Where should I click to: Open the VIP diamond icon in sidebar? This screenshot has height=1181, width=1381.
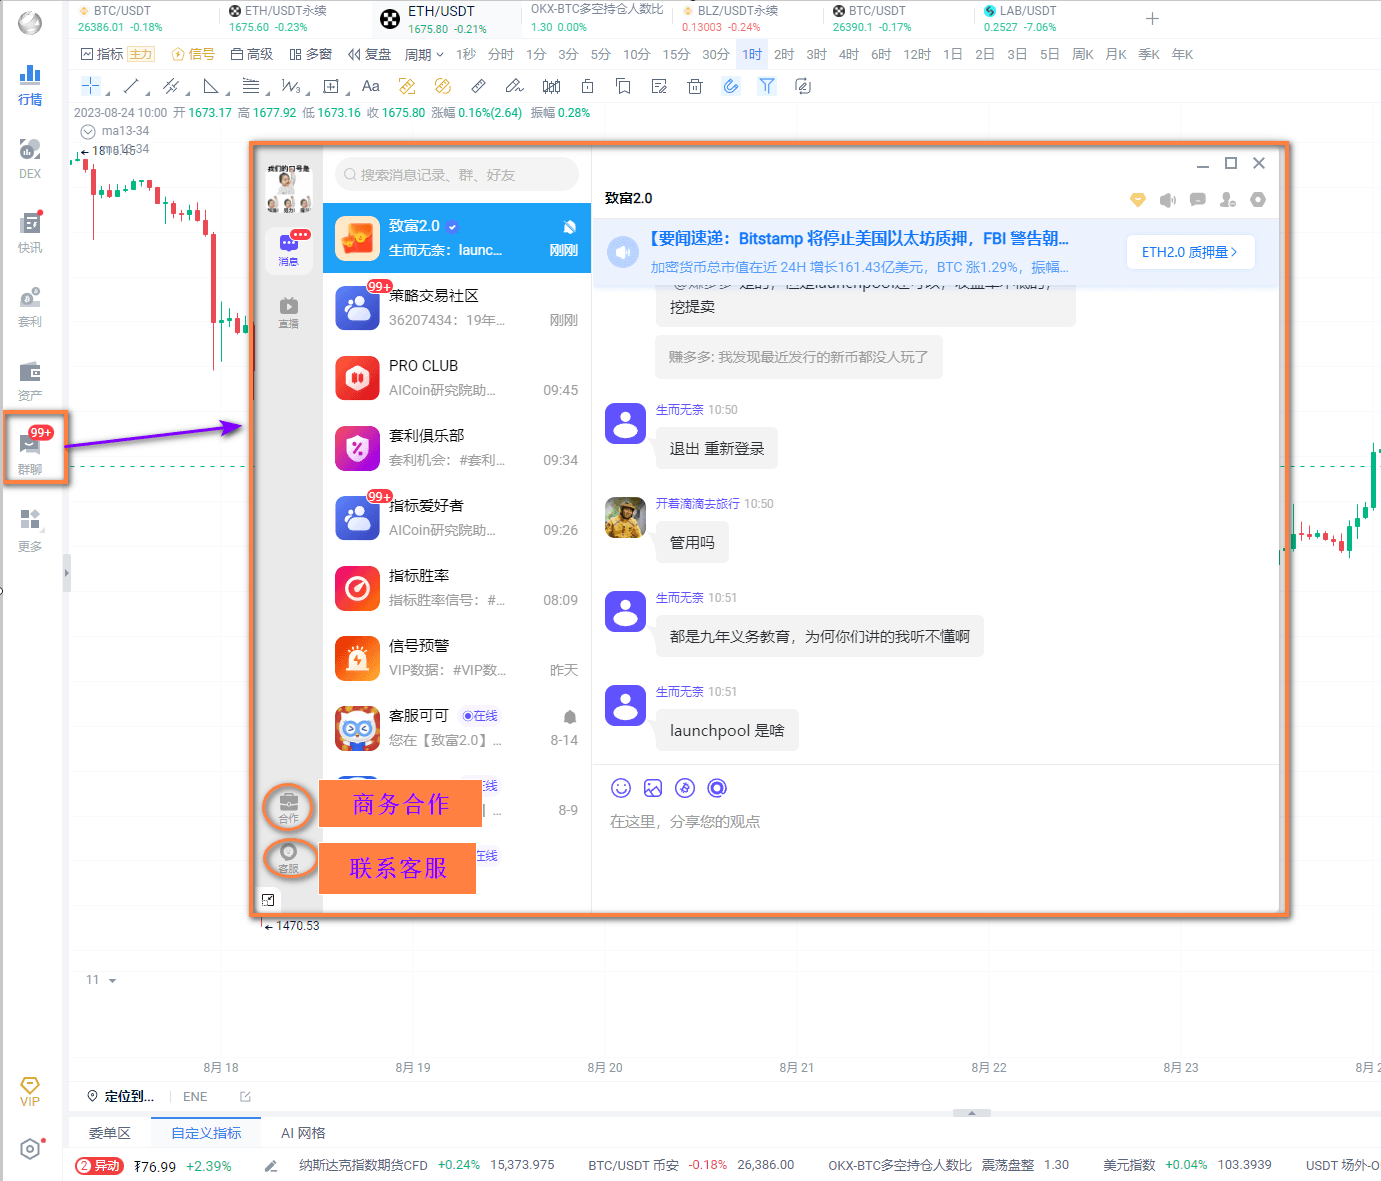click(x=30, y=1091)
